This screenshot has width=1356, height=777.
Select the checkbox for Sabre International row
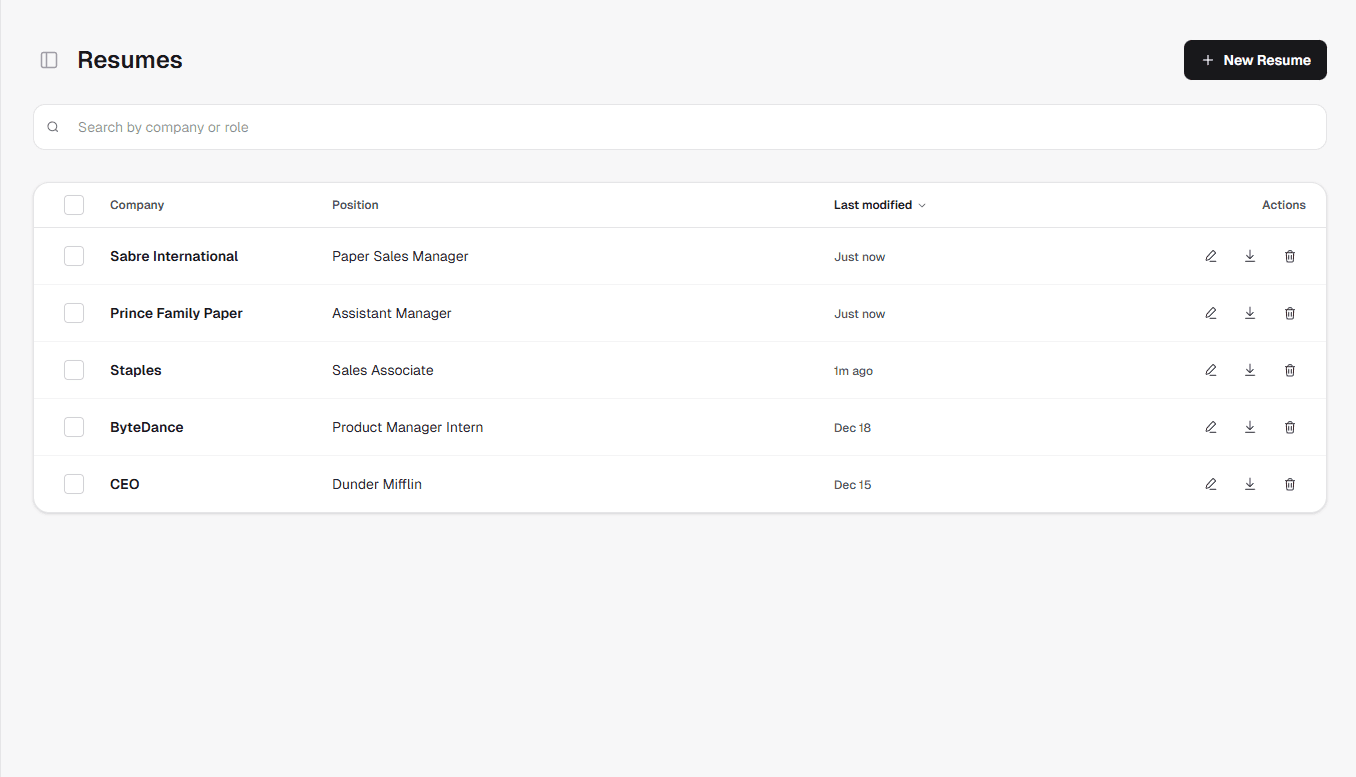pyautogui.click(x=74, y=256)
